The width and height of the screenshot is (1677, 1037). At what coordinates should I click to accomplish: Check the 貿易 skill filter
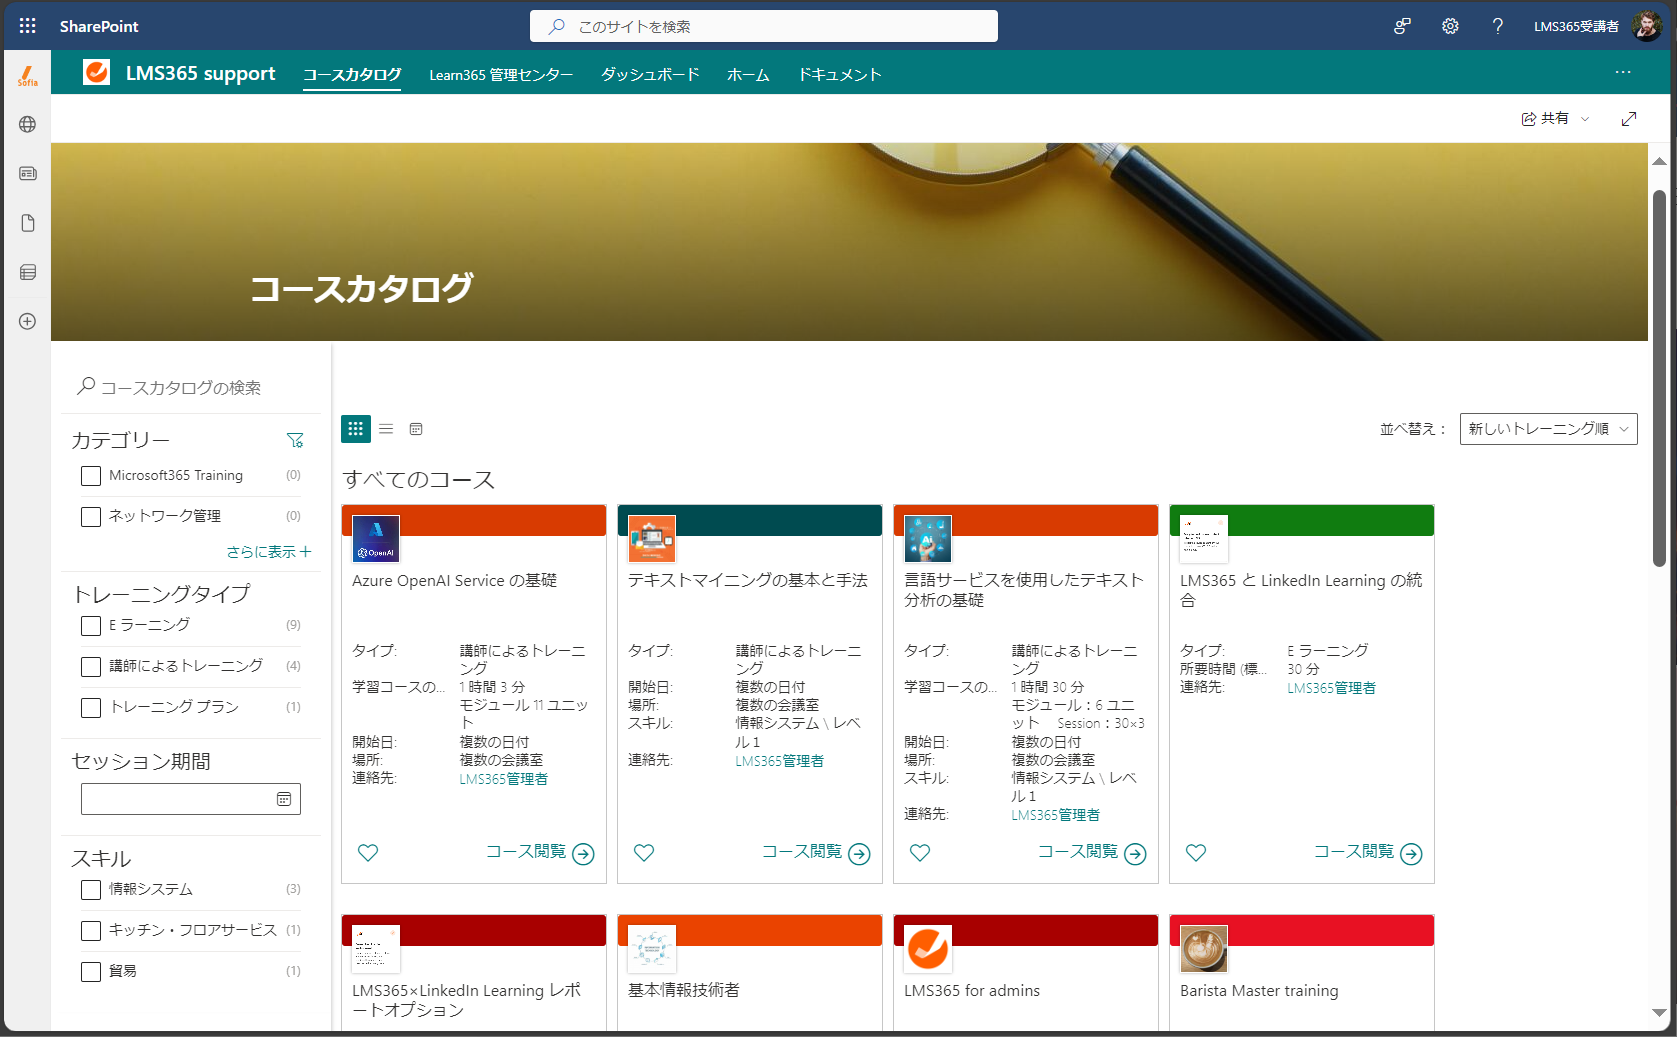click(x=91, y=972)
